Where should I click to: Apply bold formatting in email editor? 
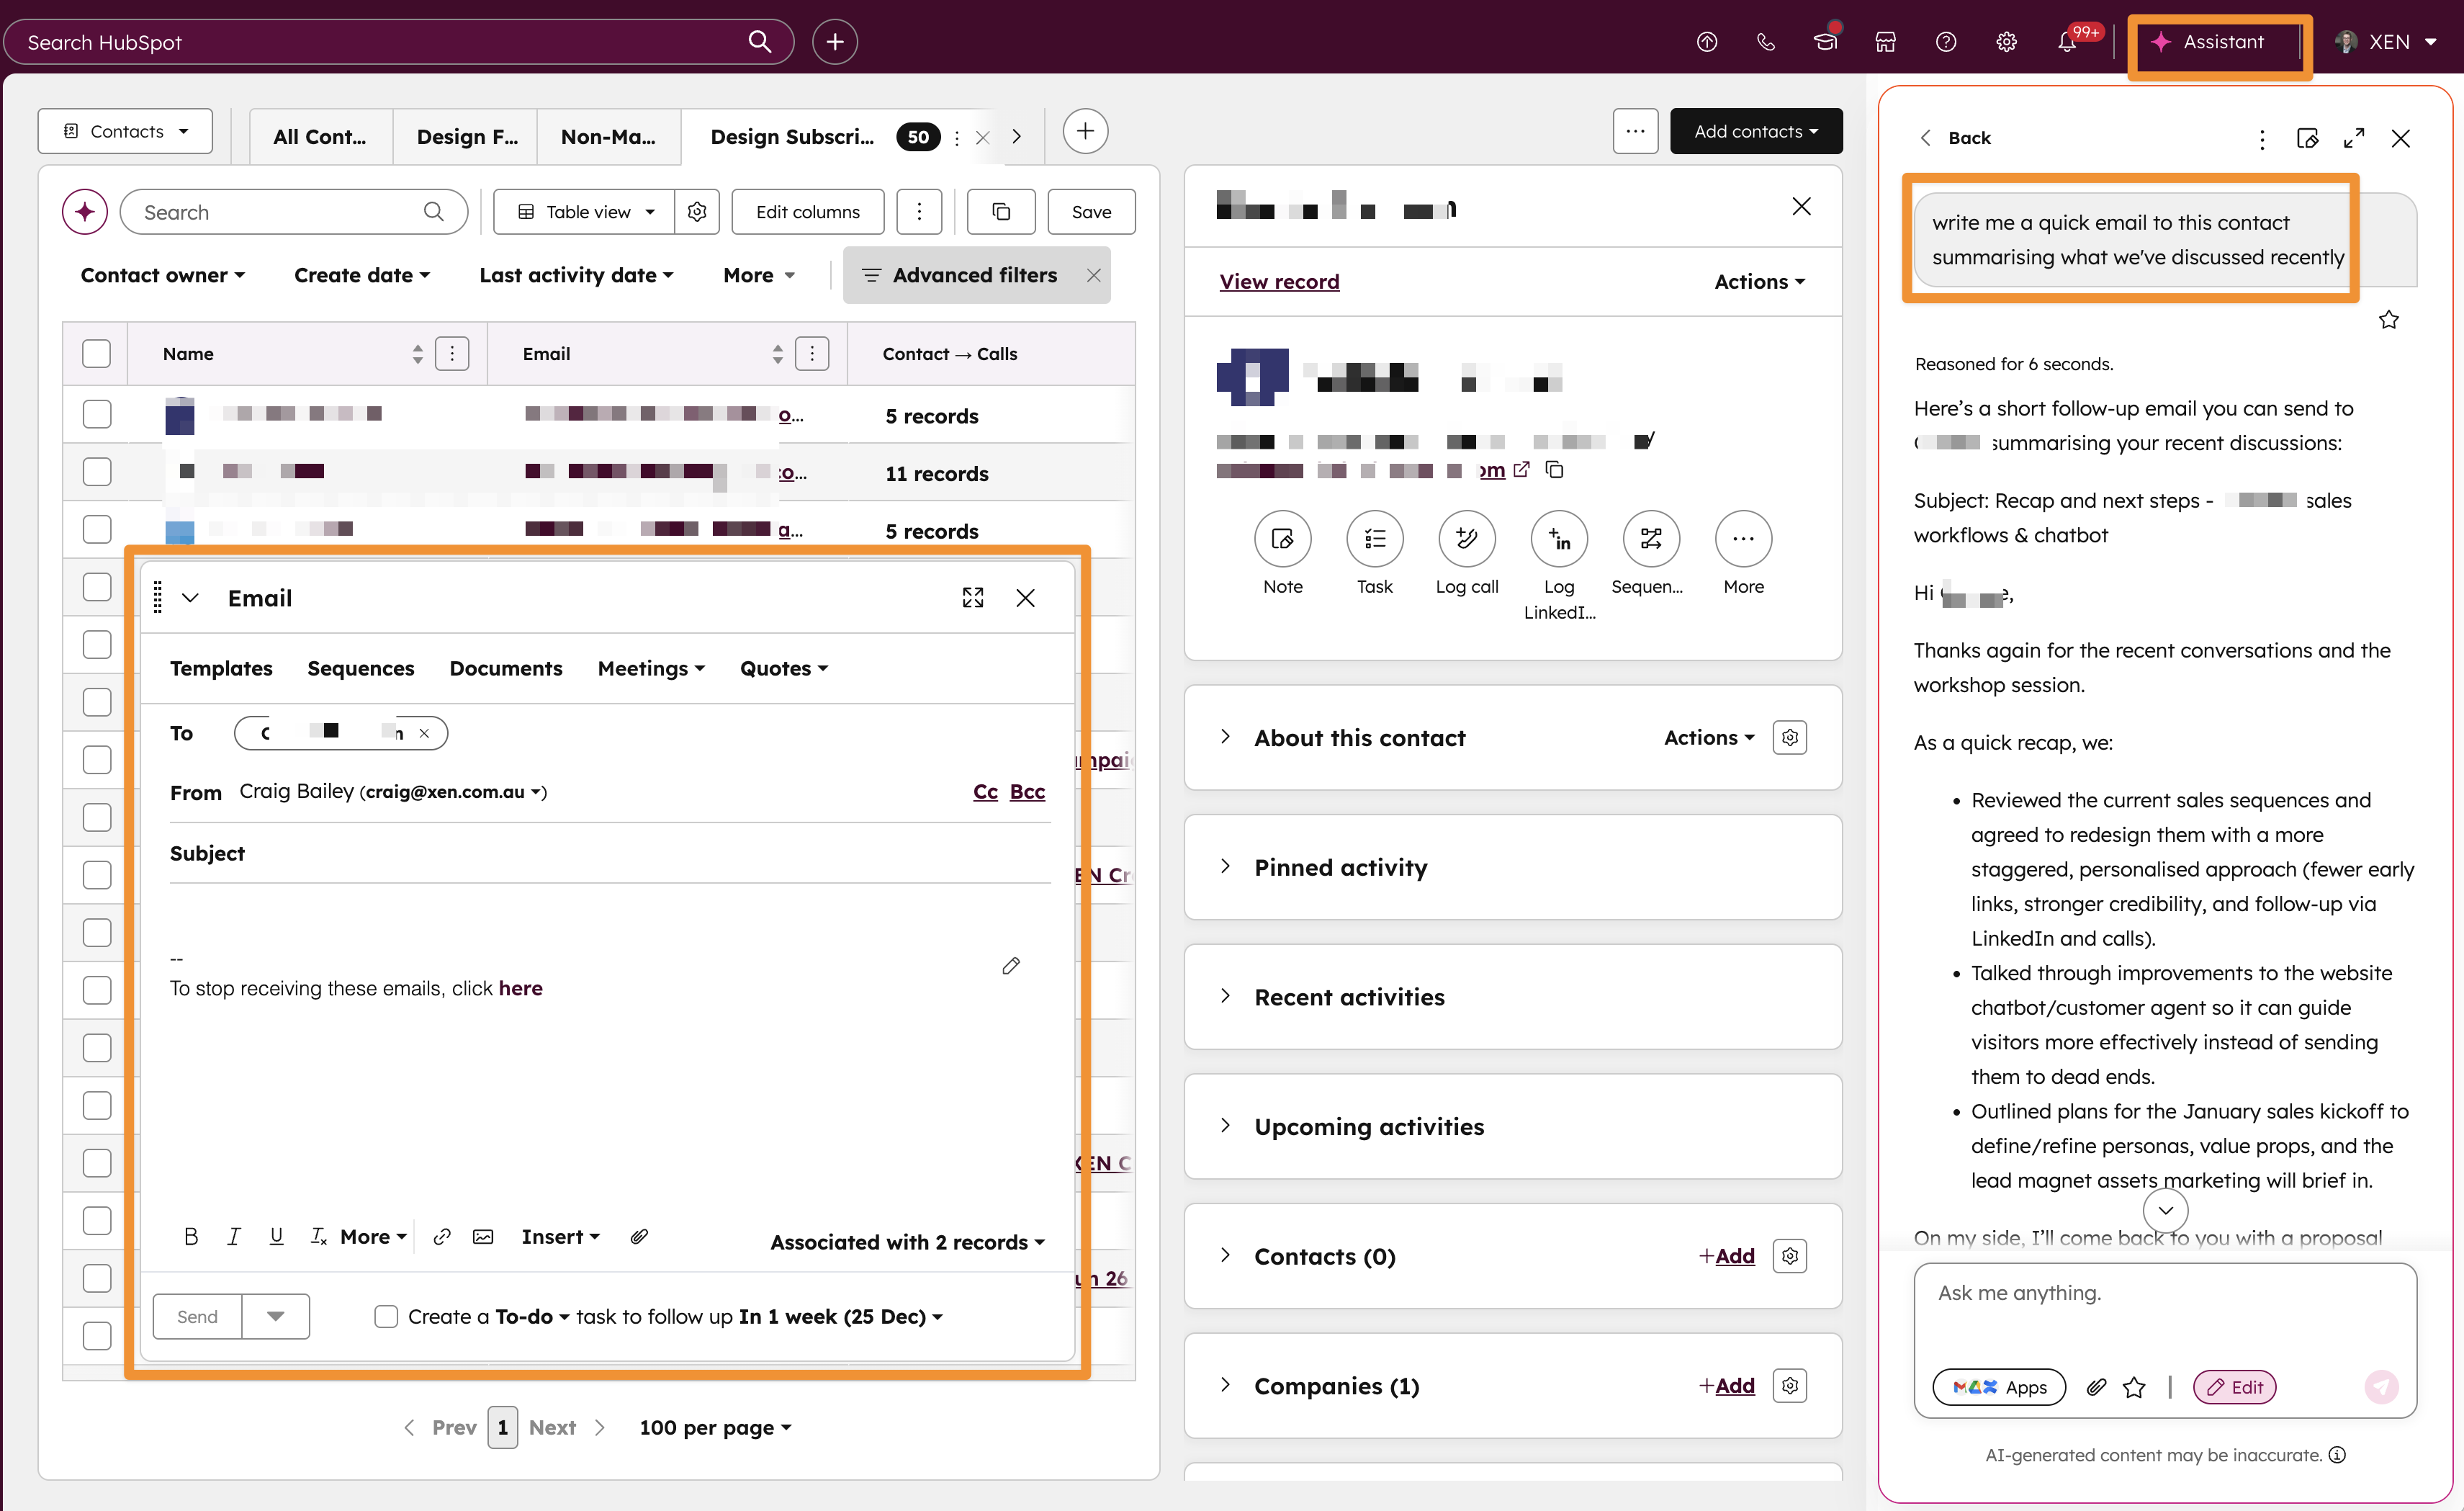point(191,1237)
